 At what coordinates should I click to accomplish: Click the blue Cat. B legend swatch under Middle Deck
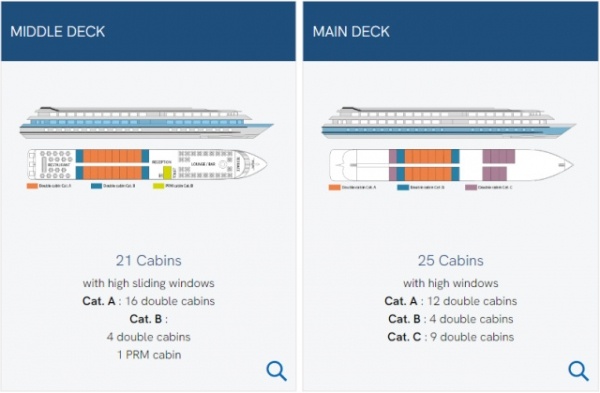coord(96,186)
